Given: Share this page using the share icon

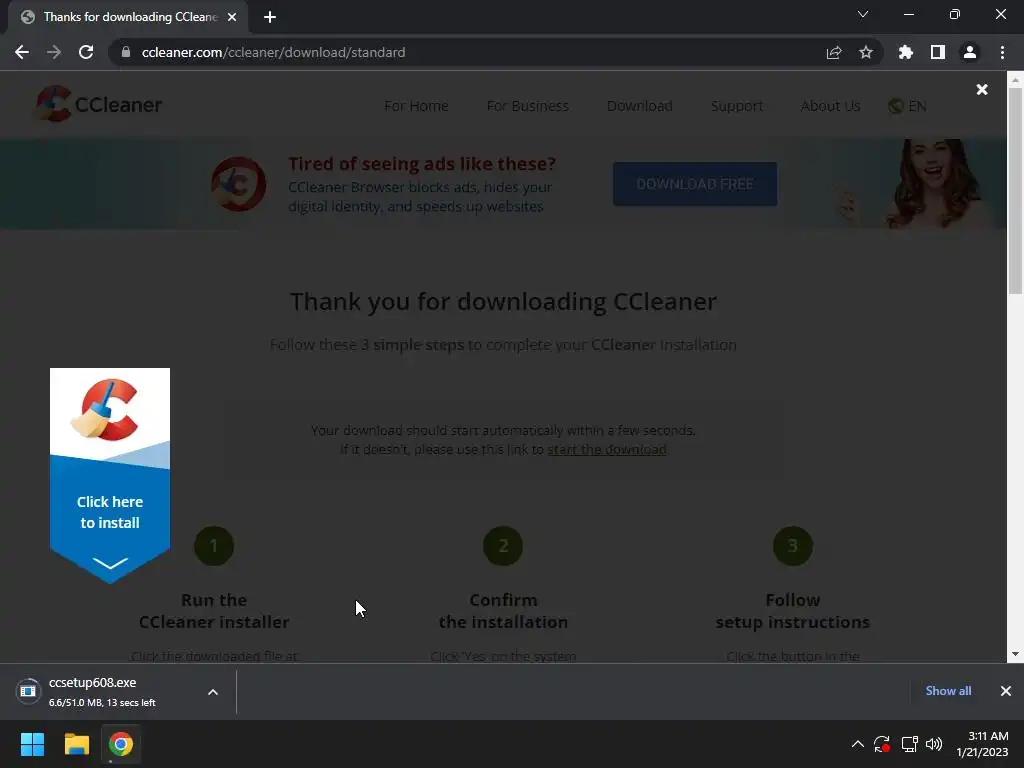Looking at the screenshot, I should [x=834, y=52].
